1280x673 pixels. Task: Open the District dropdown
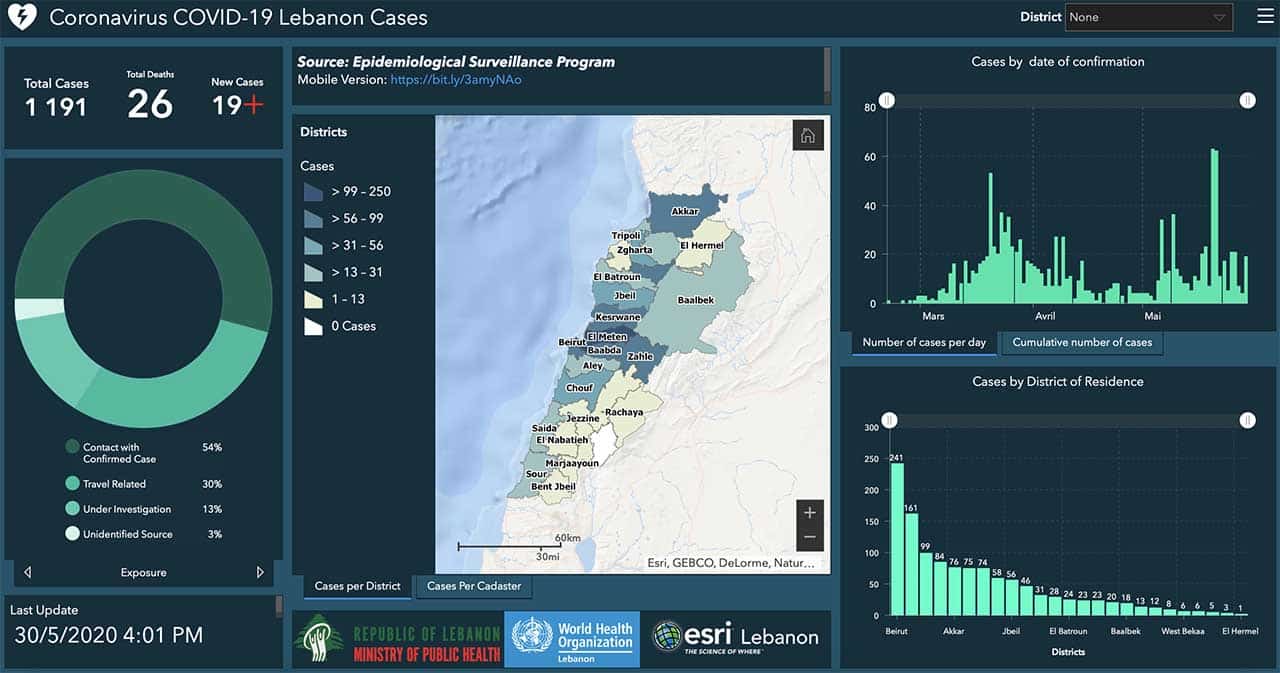coord(1149,17)
